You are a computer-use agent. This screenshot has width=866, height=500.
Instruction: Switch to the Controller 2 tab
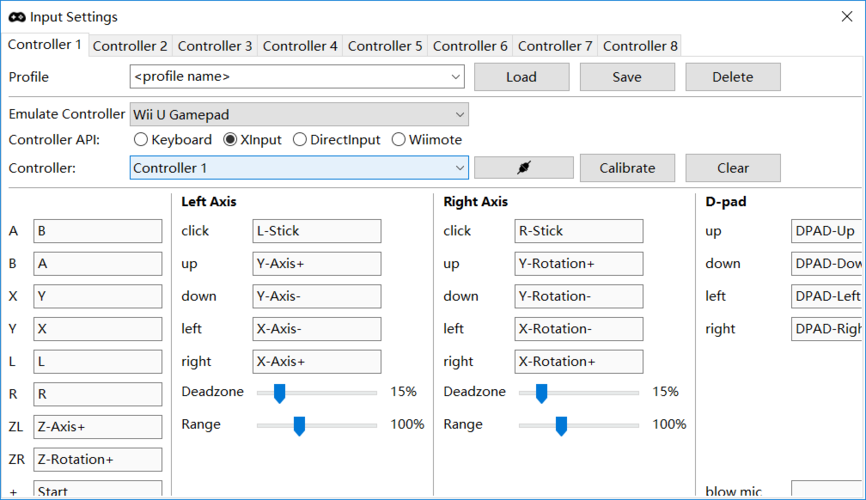pyautogui.click(x=130, y=46)
